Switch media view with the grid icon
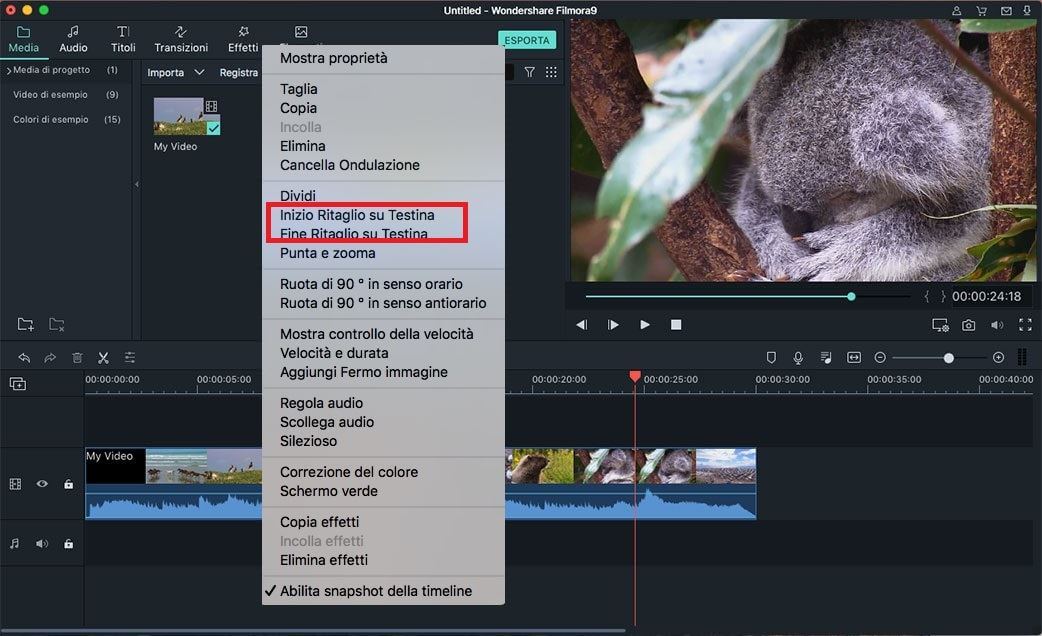The width and height of the screenshot is (1042, 636). coord(551,72)
